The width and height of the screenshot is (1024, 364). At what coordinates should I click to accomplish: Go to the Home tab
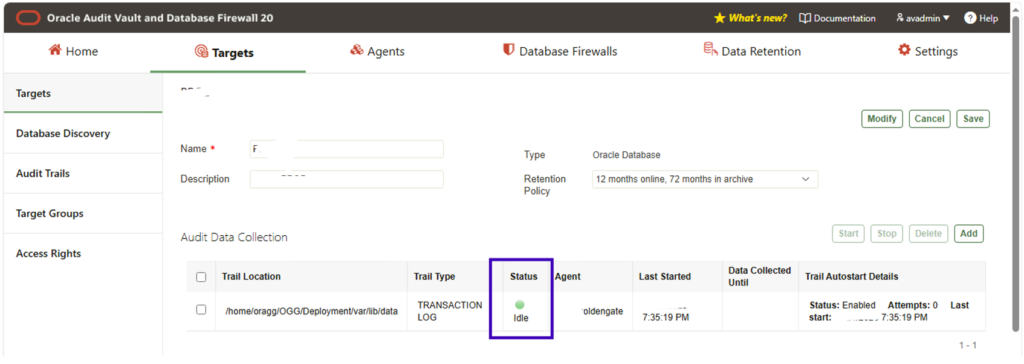point(73,51)
